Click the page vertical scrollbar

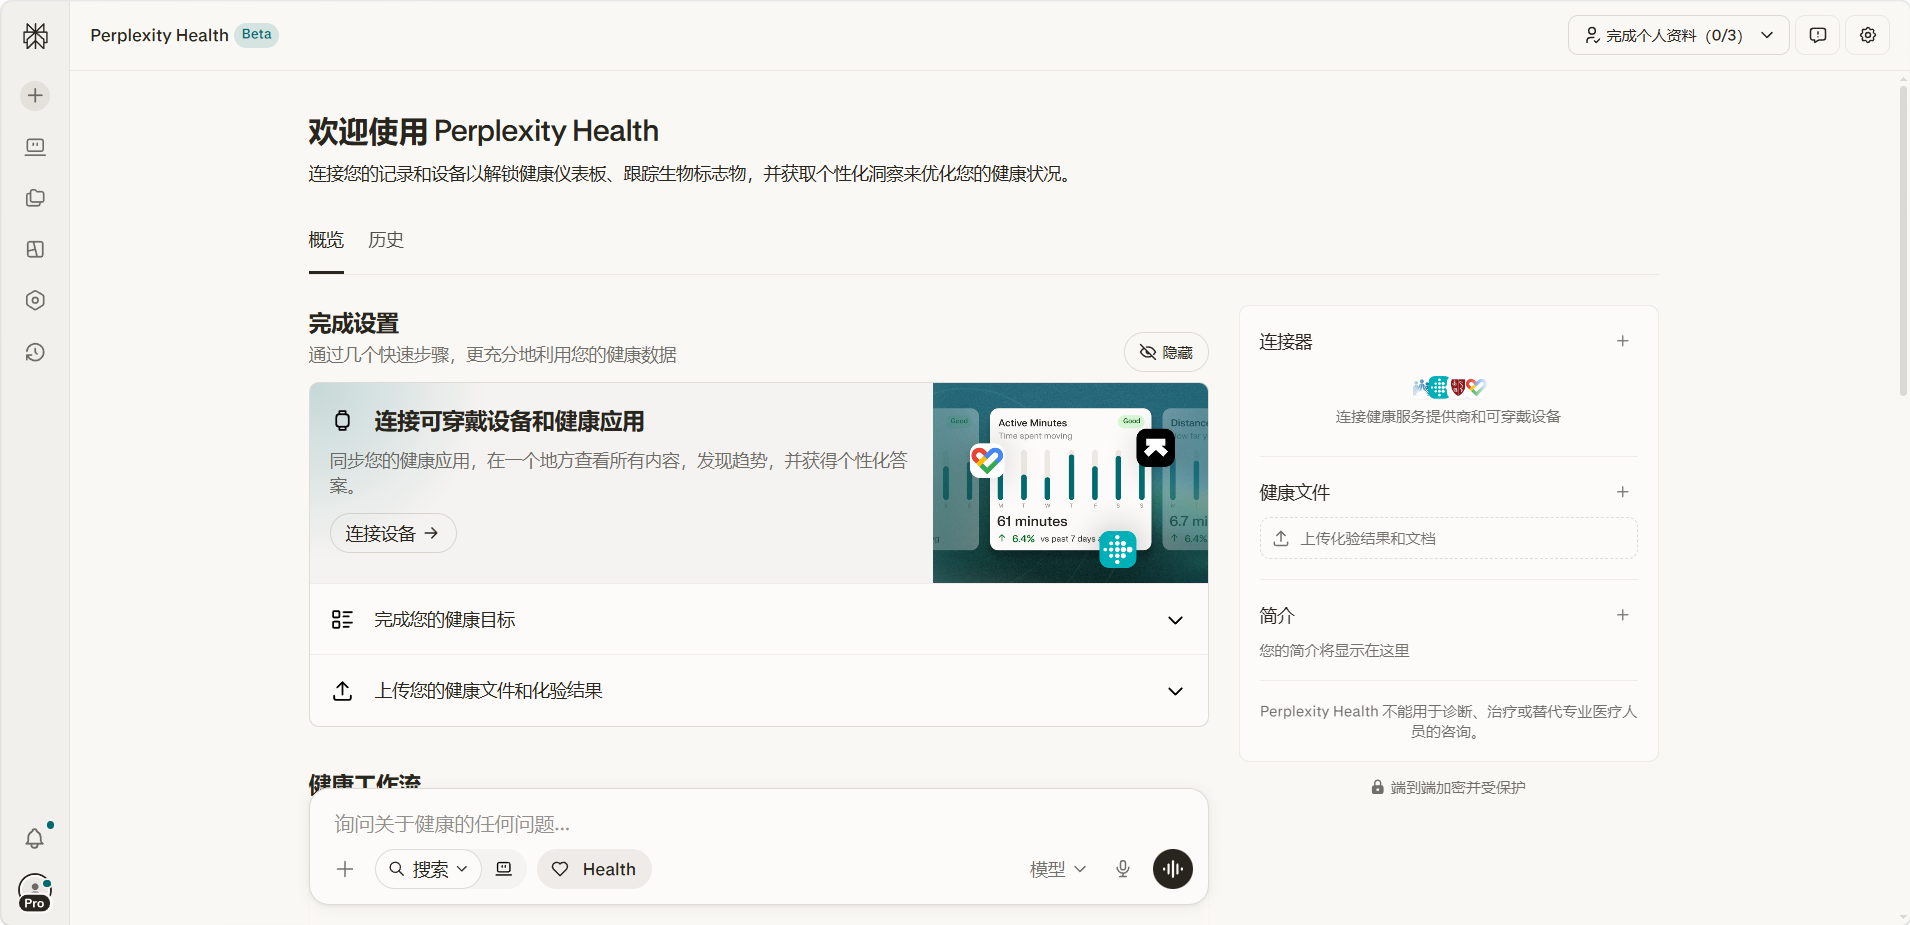pos(1903,240)
